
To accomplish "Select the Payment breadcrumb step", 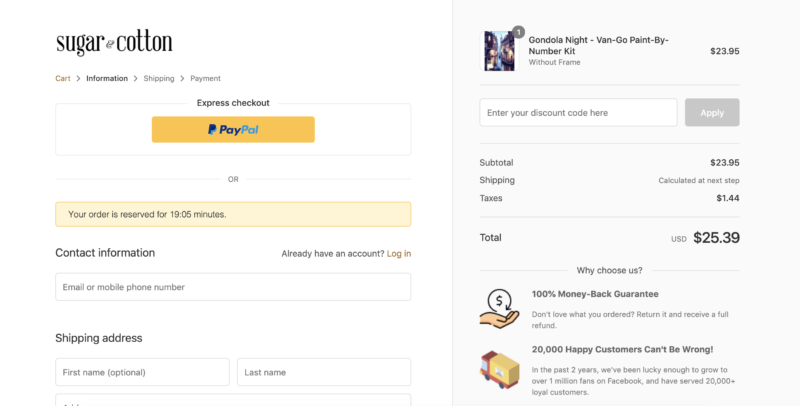I will [x=205, y=78].
